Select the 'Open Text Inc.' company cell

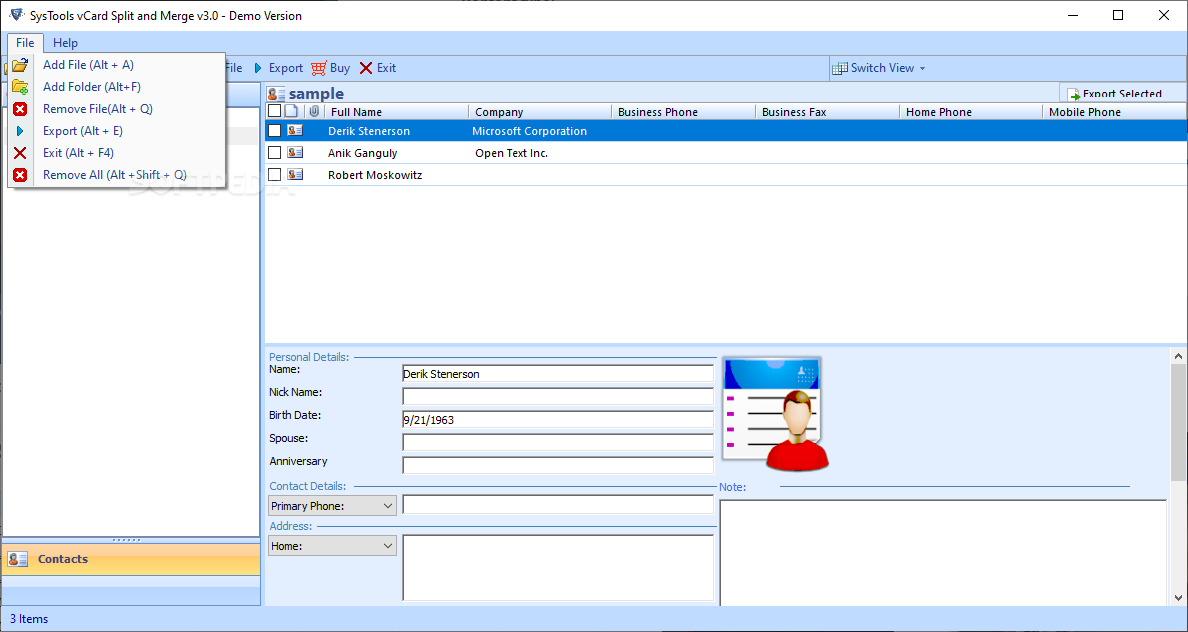pyautogui.click(x=511, y=153)
